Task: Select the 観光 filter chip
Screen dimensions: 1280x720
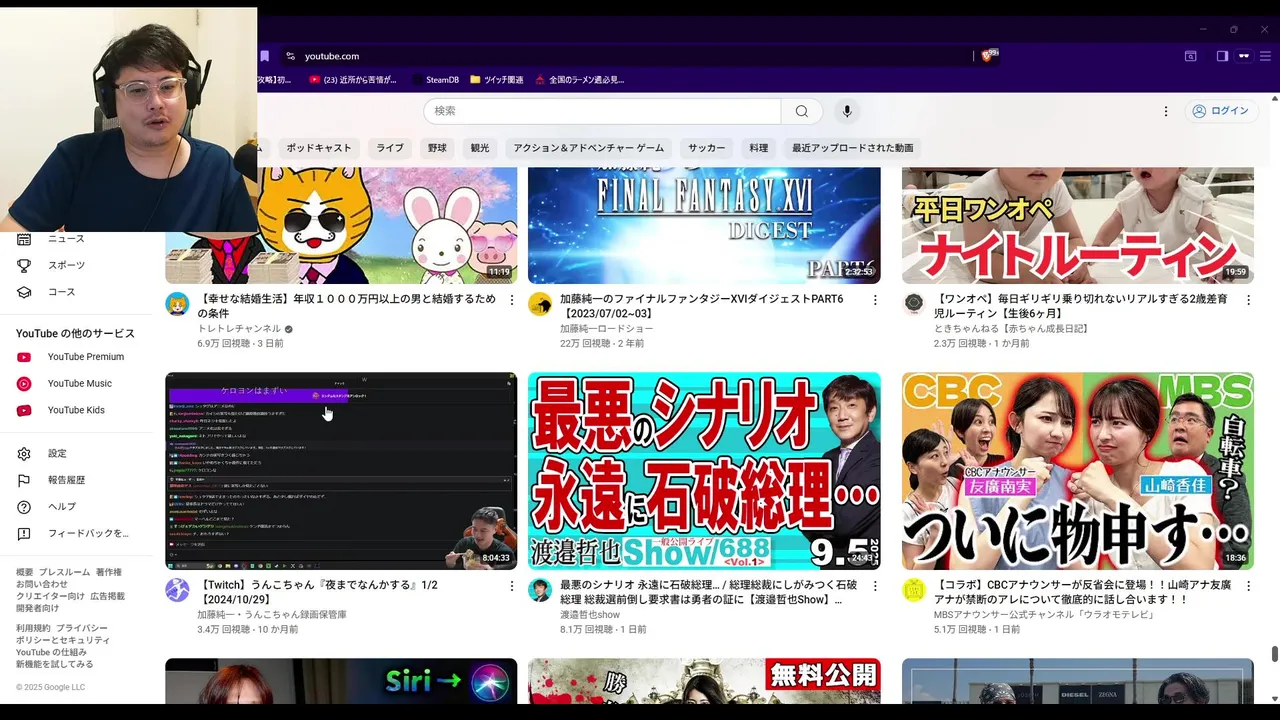Action: pyautogui.click(x=480, y=148)
